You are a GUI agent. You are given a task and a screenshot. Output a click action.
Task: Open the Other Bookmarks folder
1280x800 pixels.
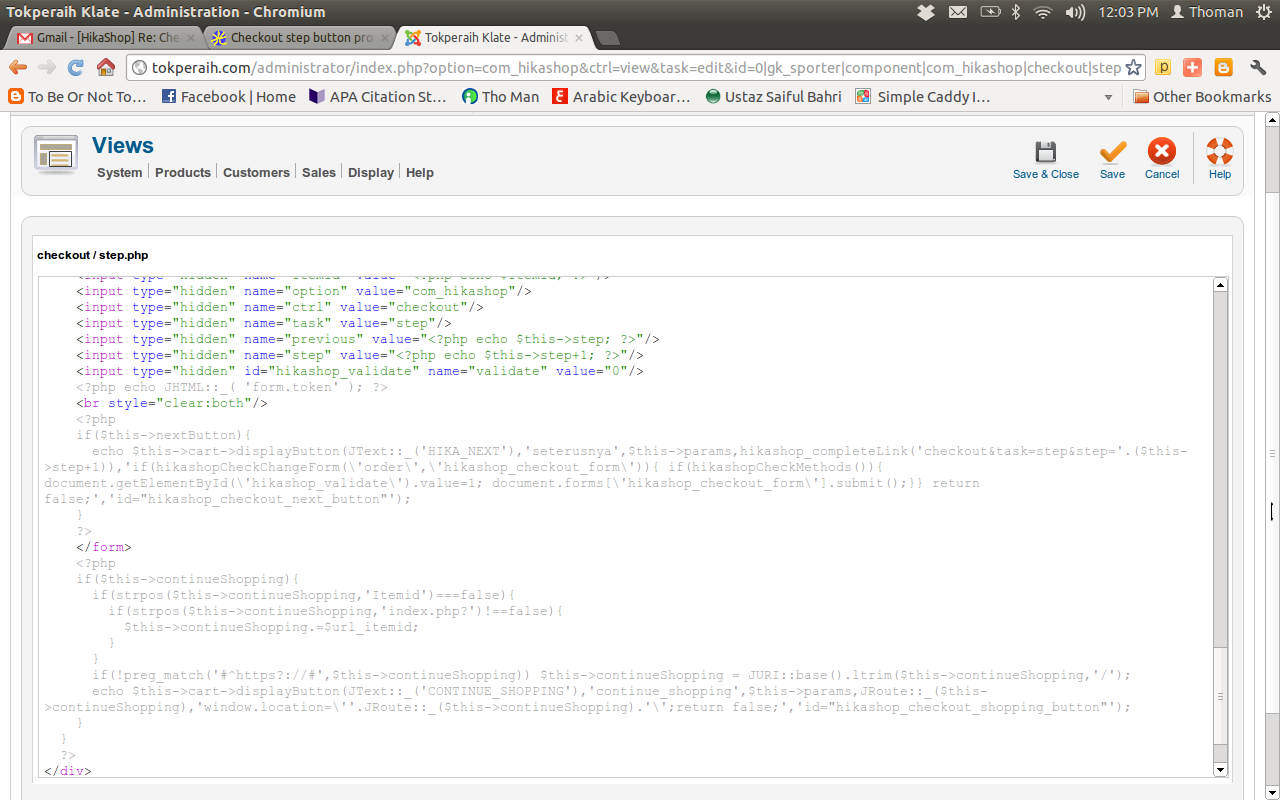click(x=1202, y=97)
